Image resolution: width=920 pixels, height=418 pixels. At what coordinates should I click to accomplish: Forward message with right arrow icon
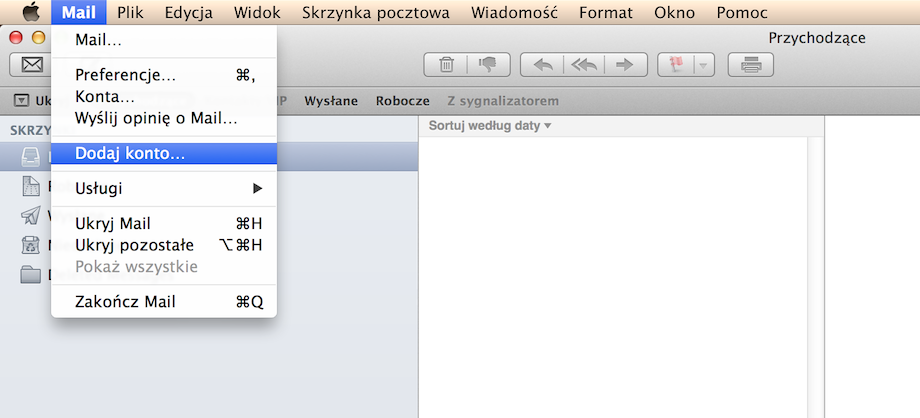pyautogui.click(x=625, y=65)
